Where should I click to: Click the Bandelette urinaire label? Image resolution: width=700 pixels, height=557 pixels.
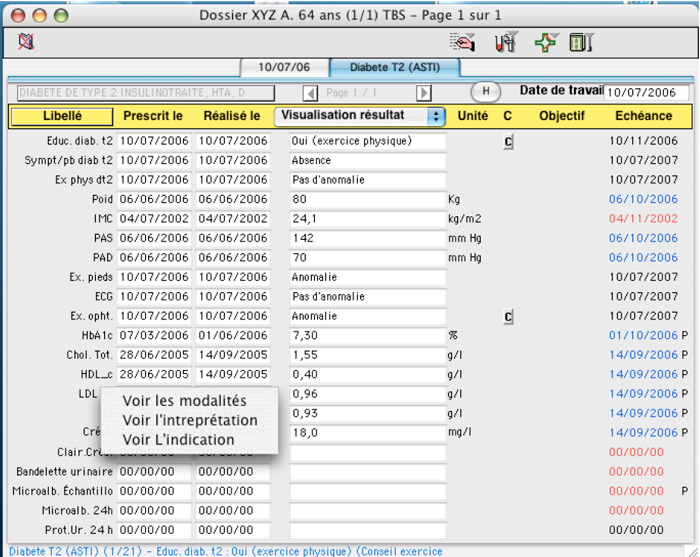pos(64,472)
